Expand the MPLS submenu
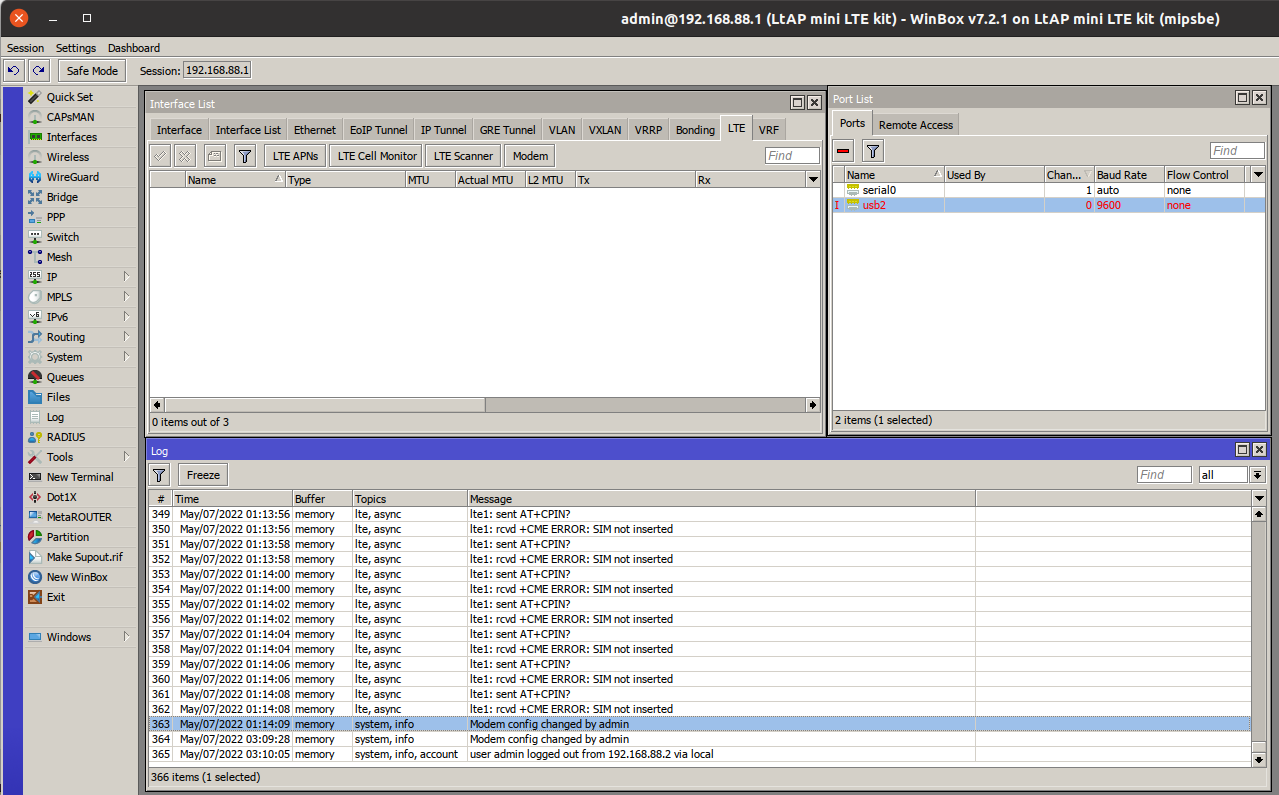 pyautogui.click(x=127, y=297)
